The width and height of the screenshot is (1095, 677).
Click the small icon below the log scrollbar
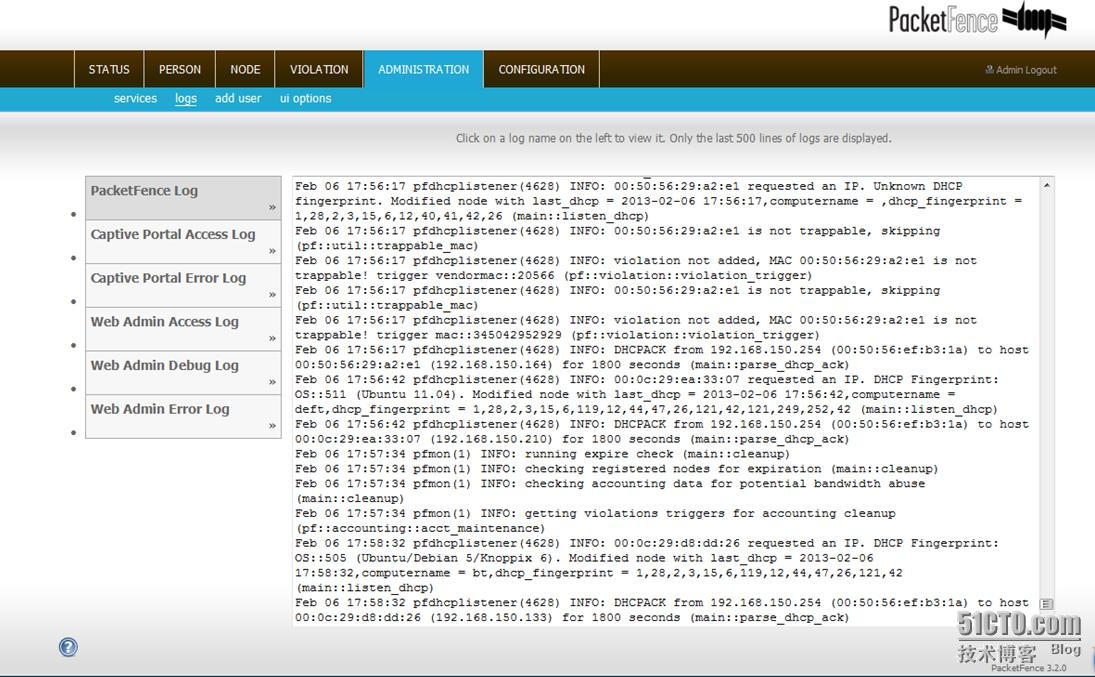click(1045, 604)
